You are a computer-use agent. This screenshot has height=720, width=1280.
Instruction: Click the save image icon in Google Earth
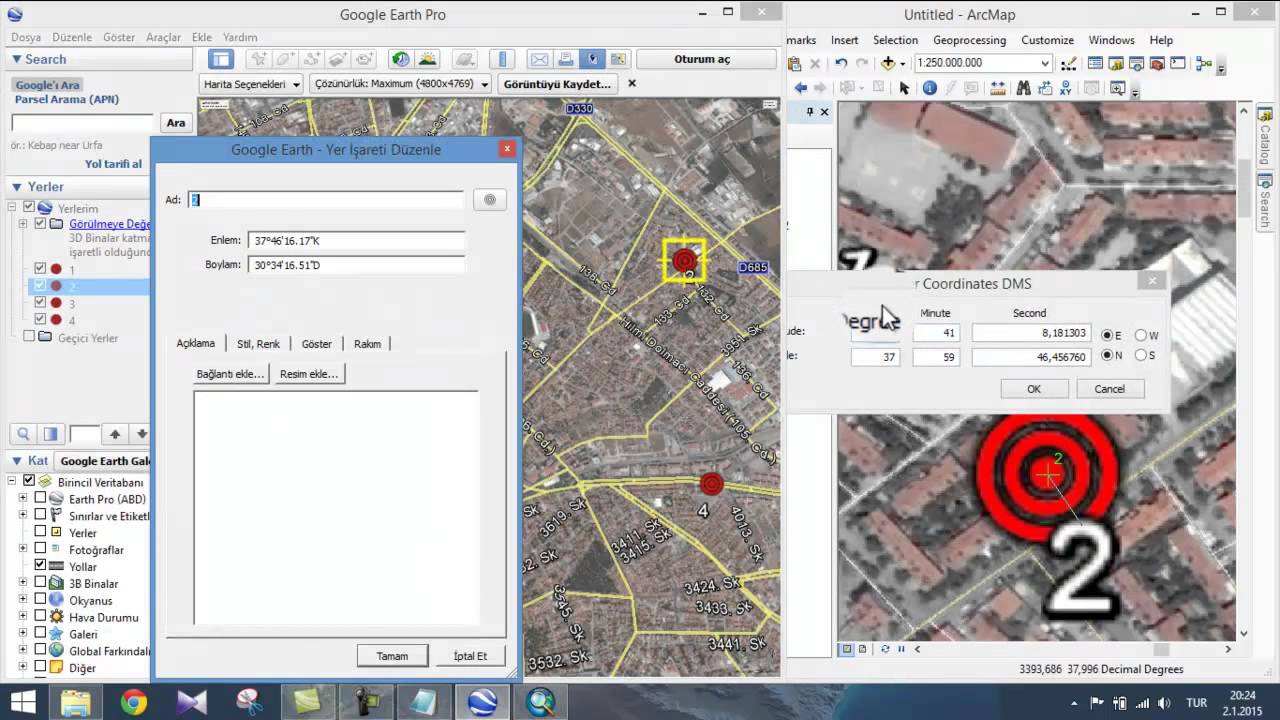(593, 59)
